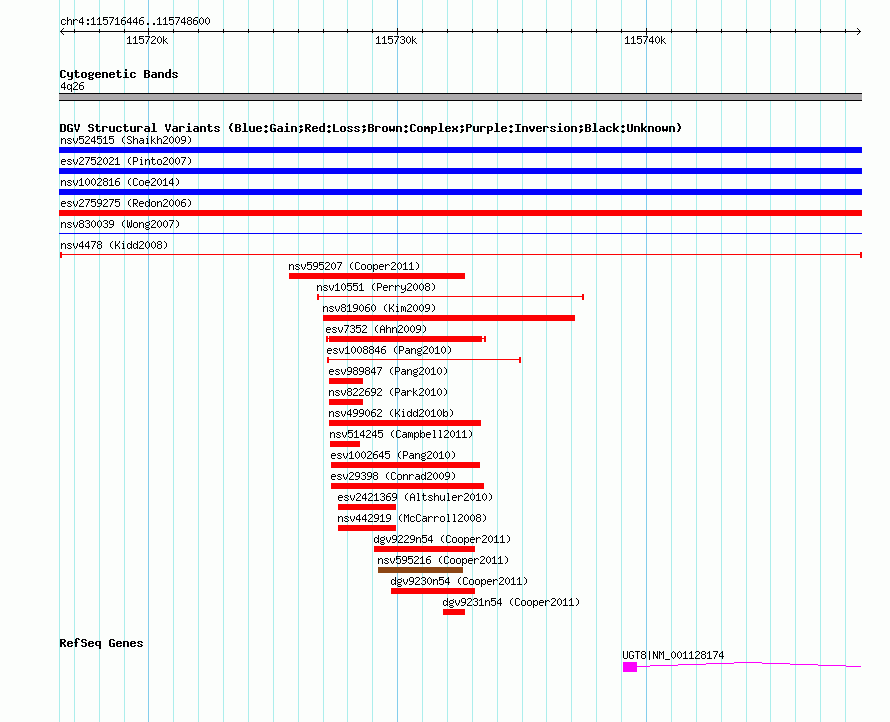The image size is (890, 722).
Task: Select the red bar beneath nsv595207 (Cooper2011)
Action: click(x=377, y=276)
